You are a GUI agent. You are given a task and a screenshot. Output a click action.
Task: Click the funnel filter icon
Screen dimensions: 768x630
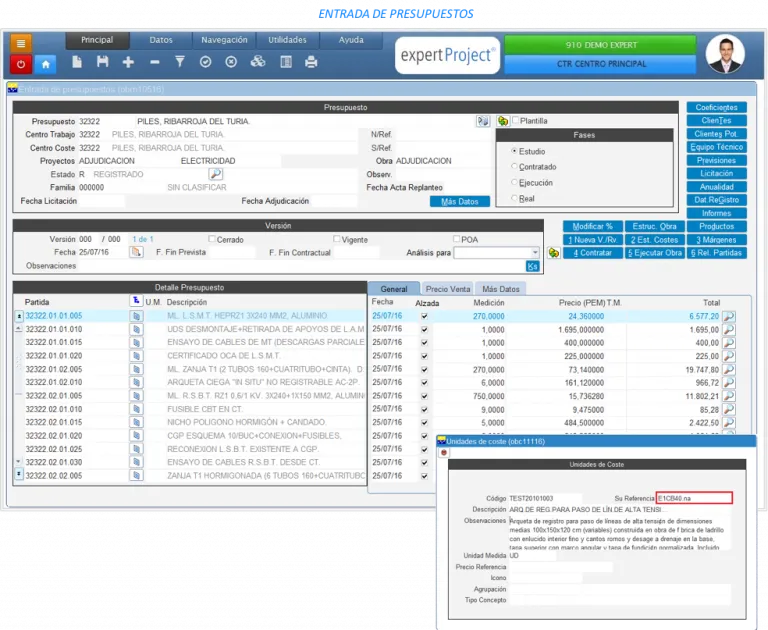180,62
